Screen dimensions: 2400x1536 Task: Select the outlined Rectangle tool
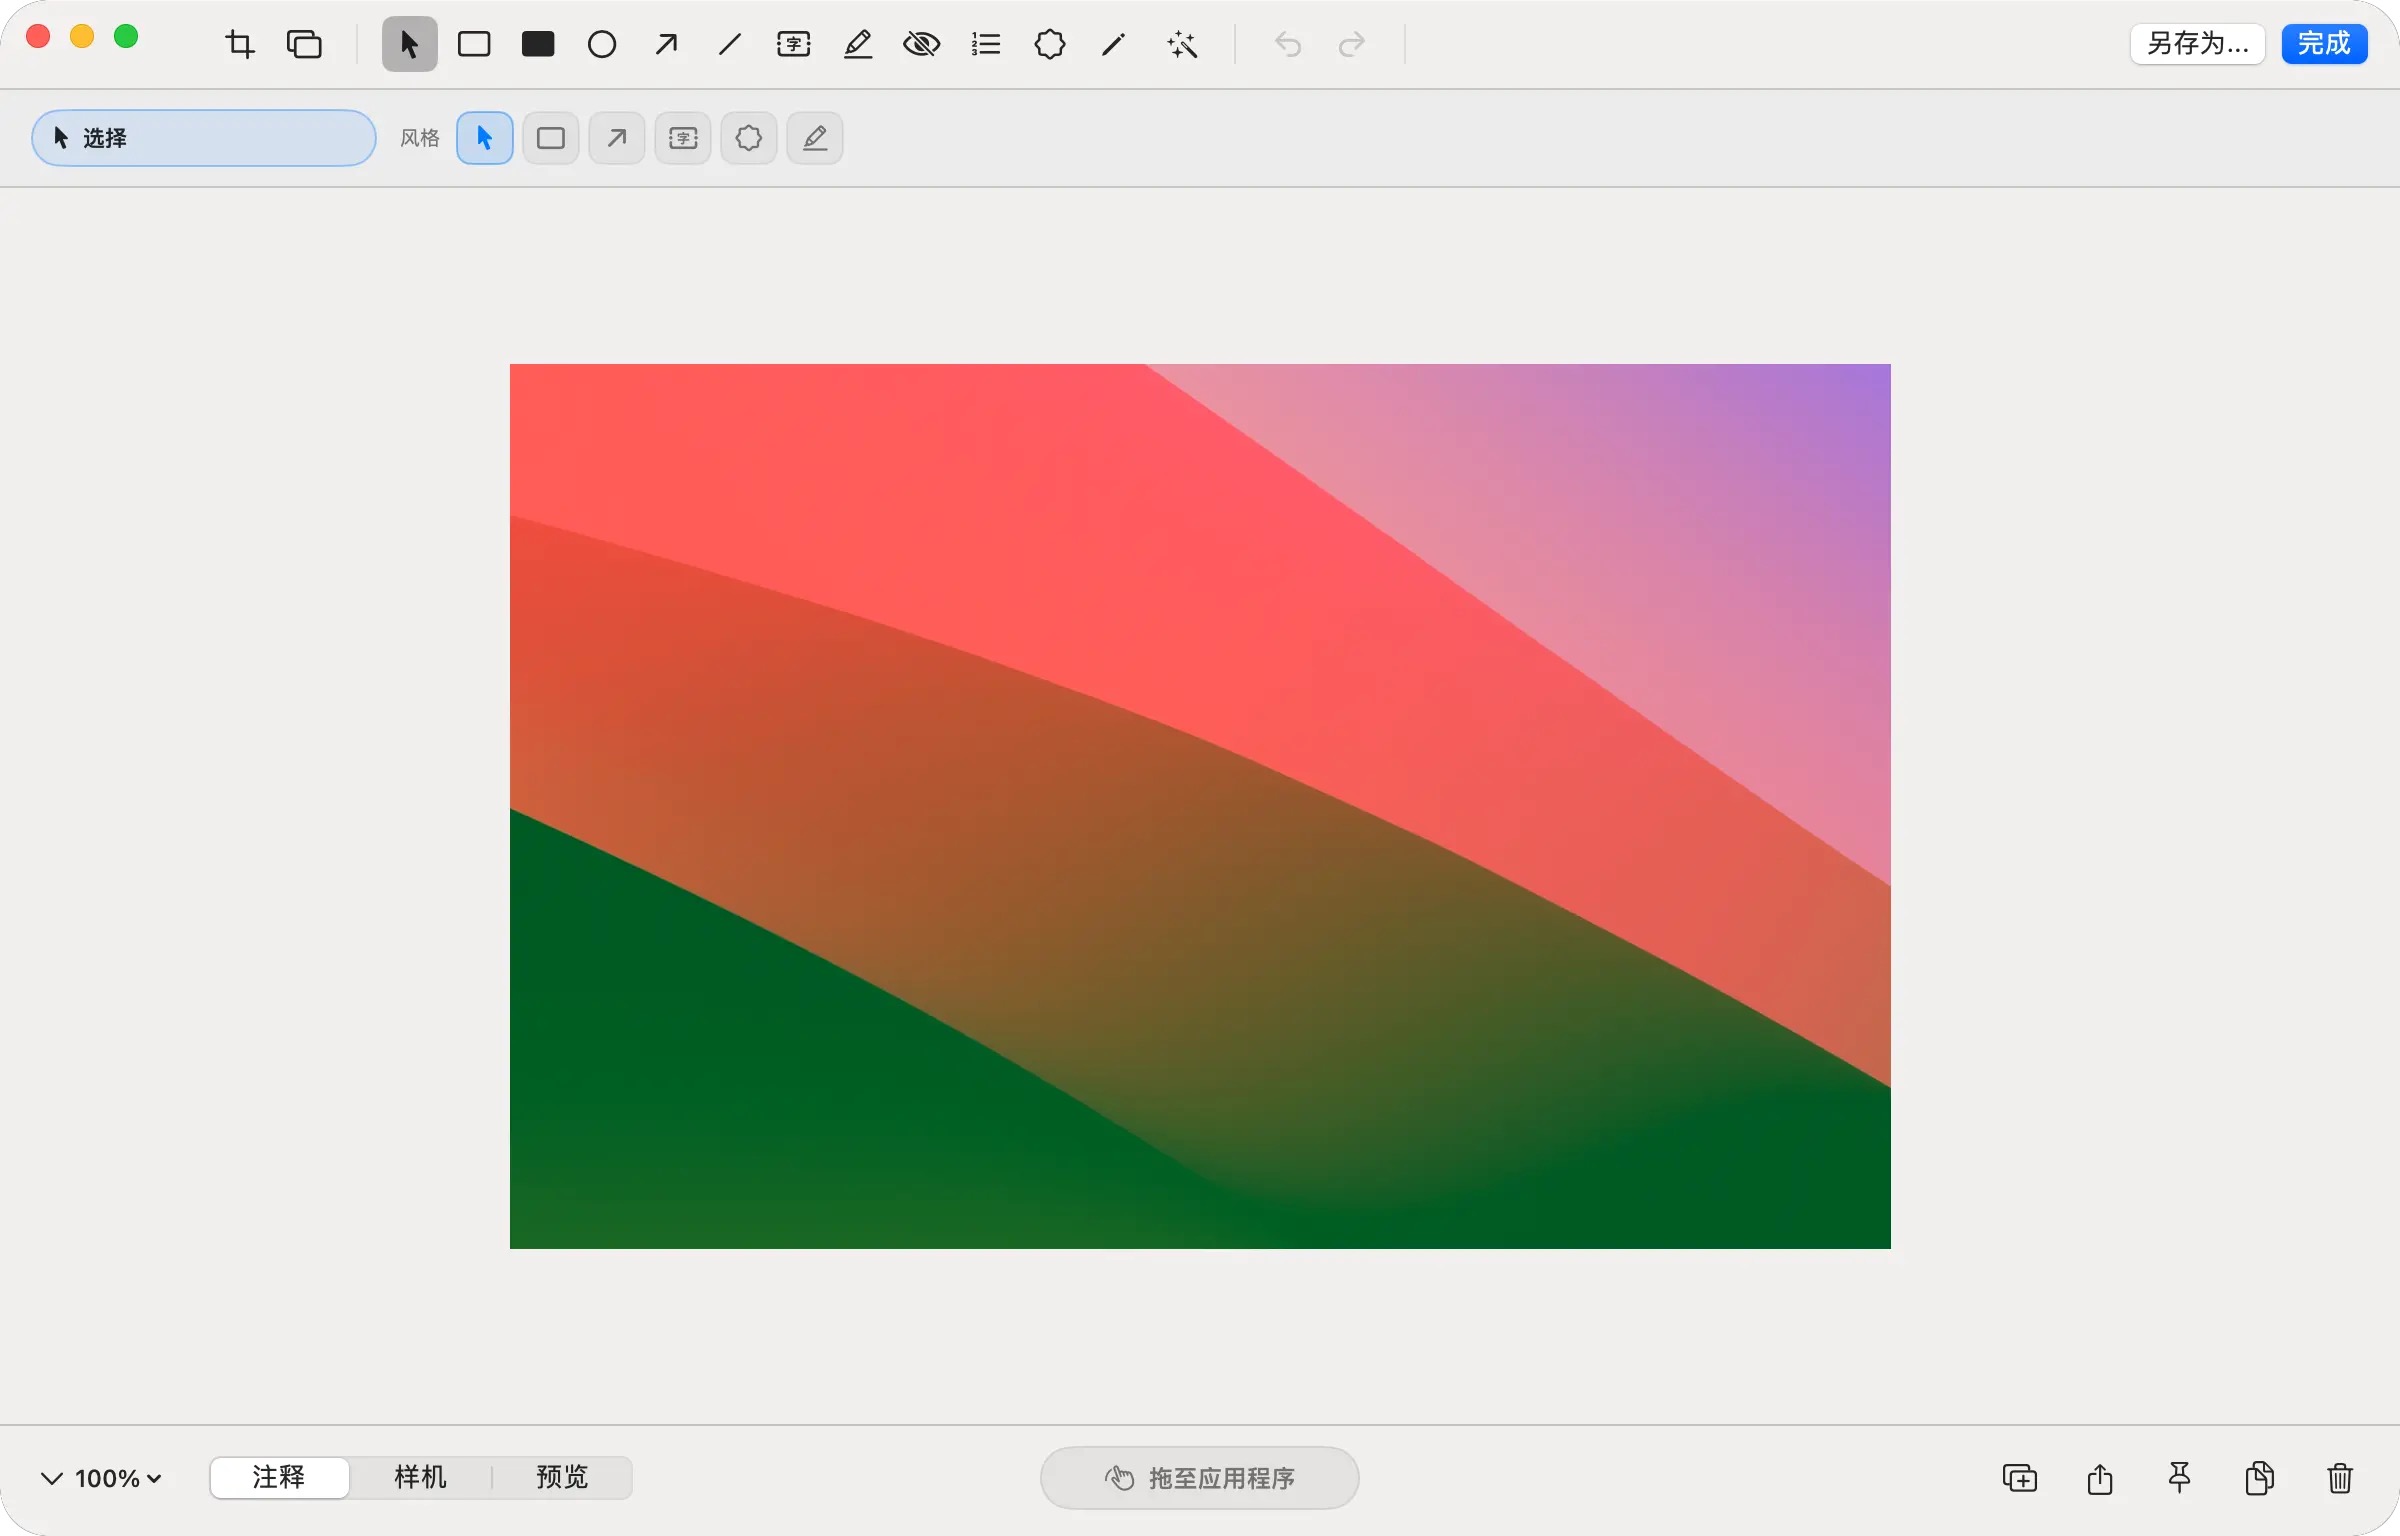pyautogui.click(x=474, y=44)
